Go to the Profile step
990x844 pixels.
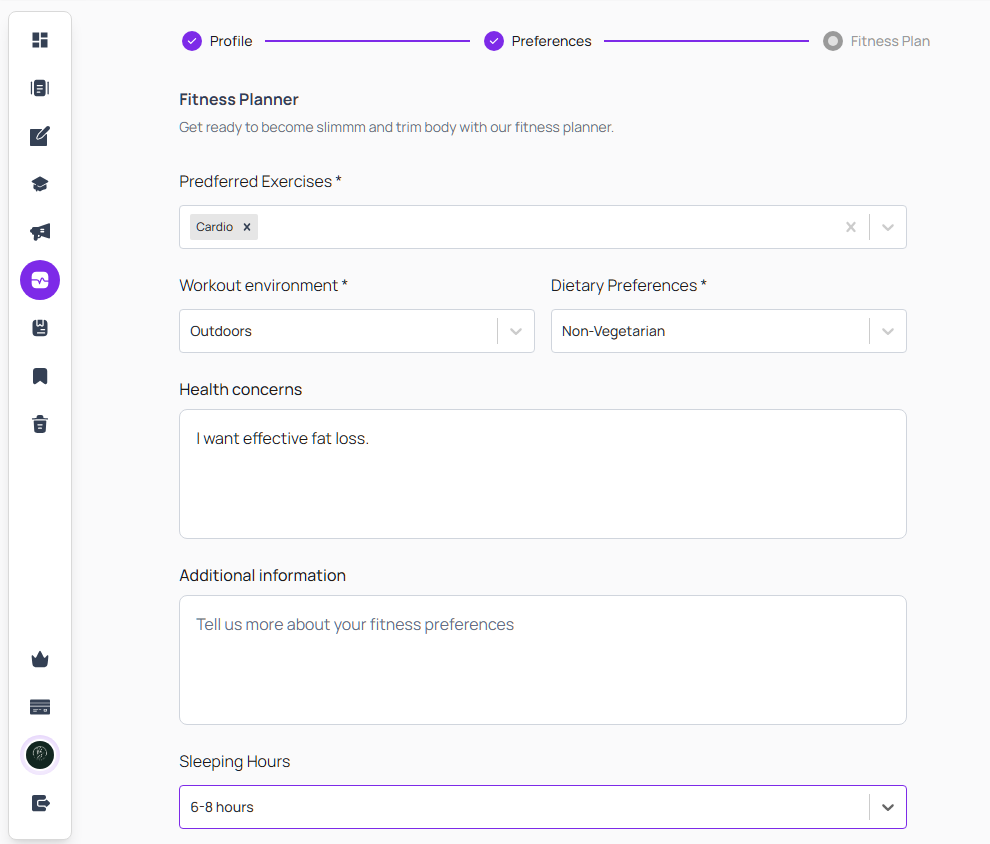click(x=217, y=41)
